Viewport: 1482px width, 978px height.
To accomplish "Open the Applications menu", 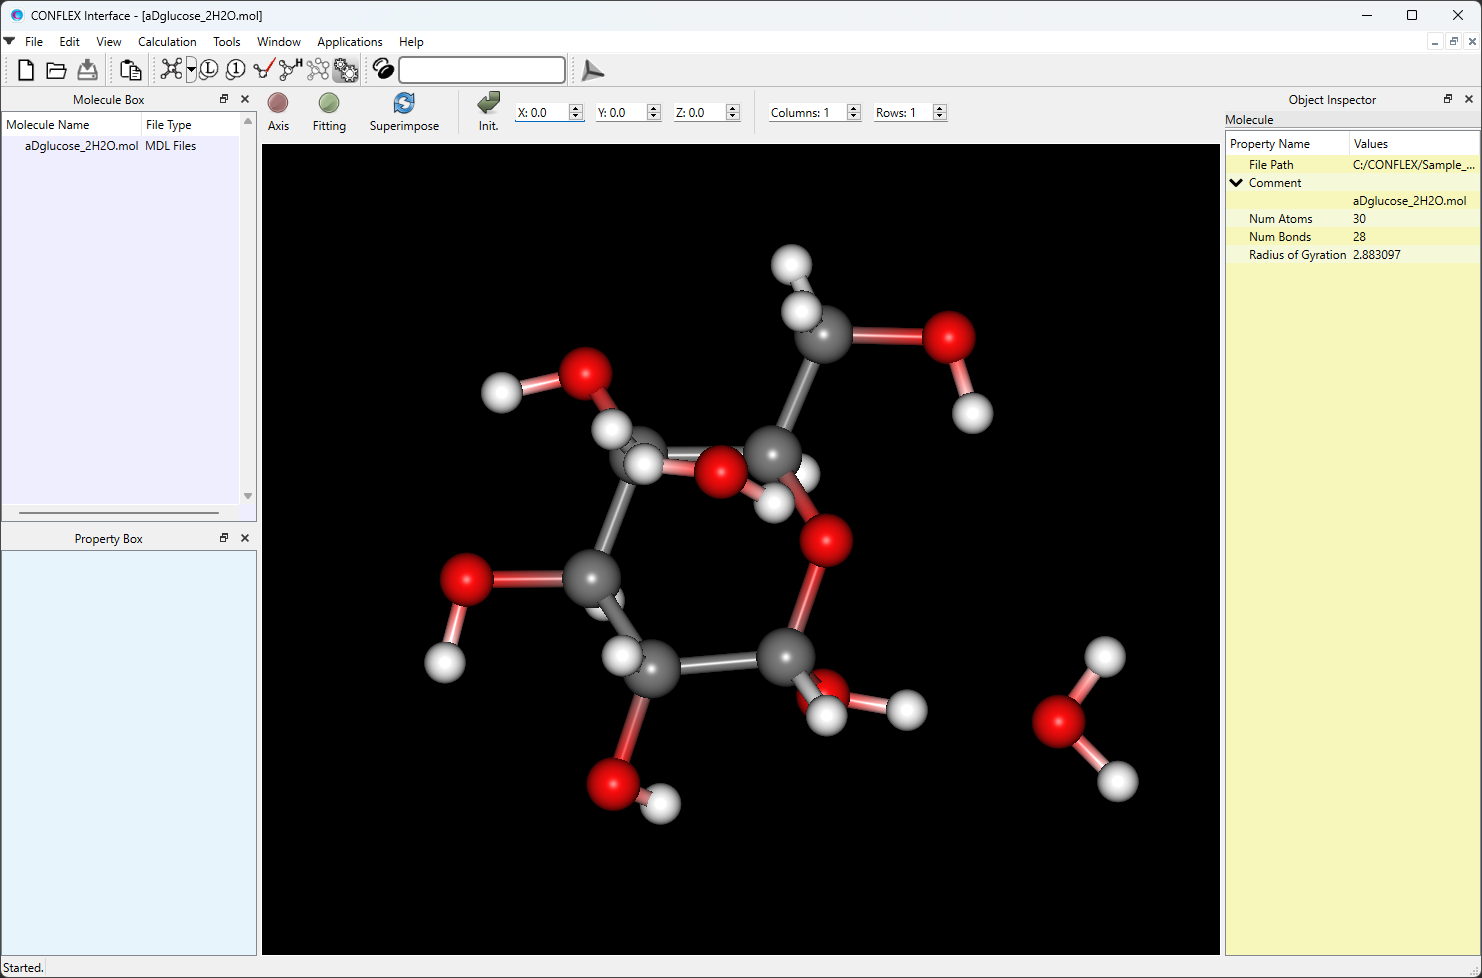I will point(349,41).
